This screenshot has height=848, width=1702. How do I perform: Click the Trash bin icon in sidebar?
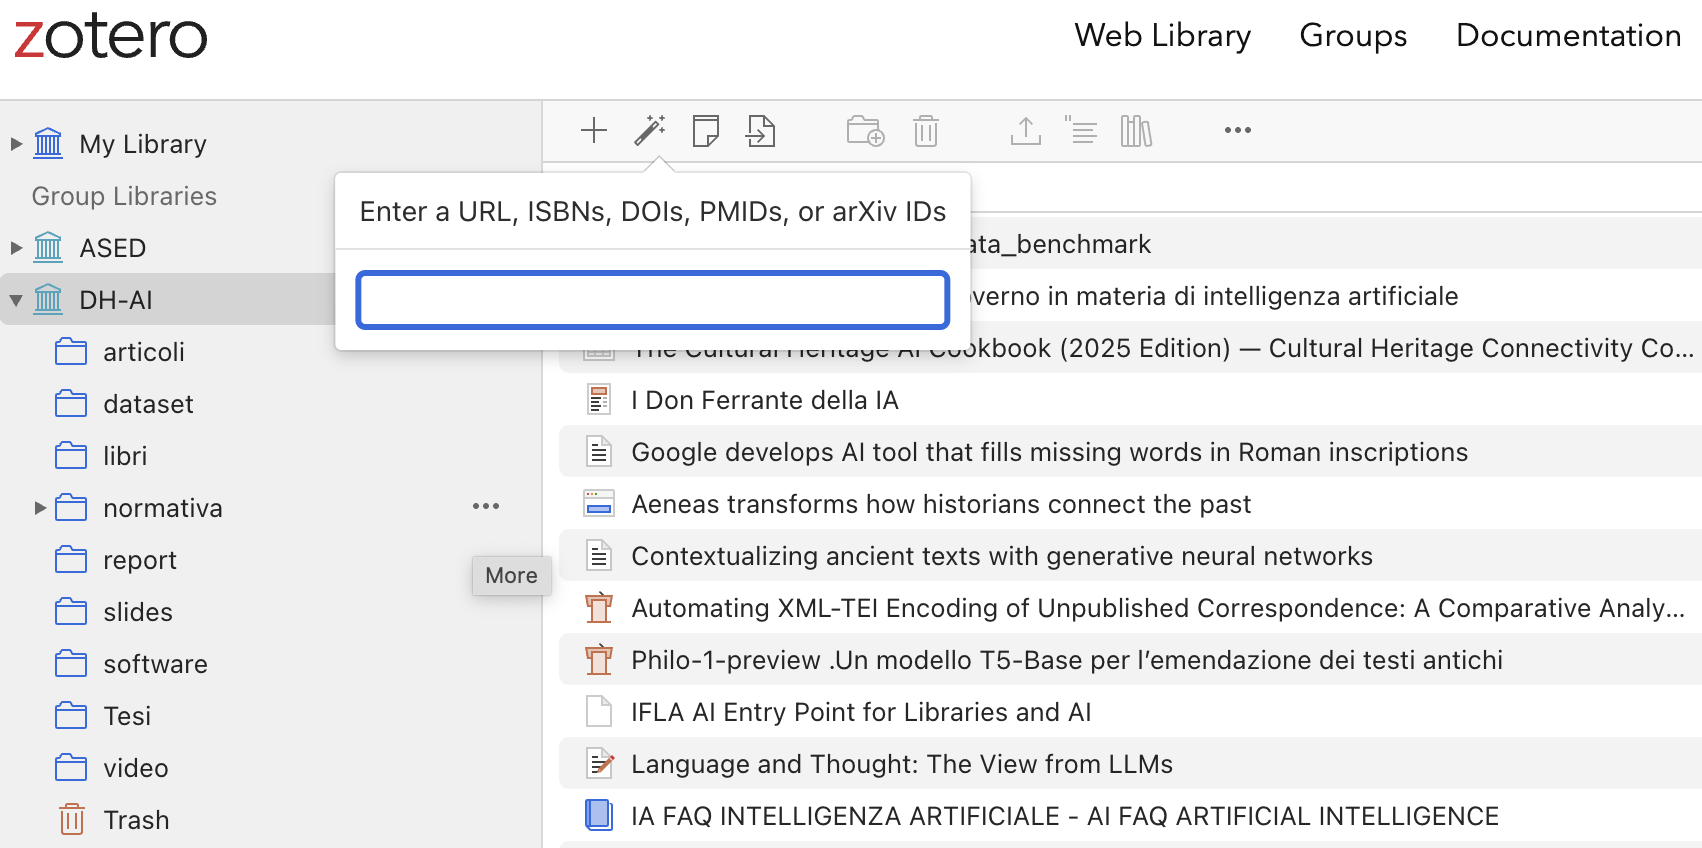[71, 819]
